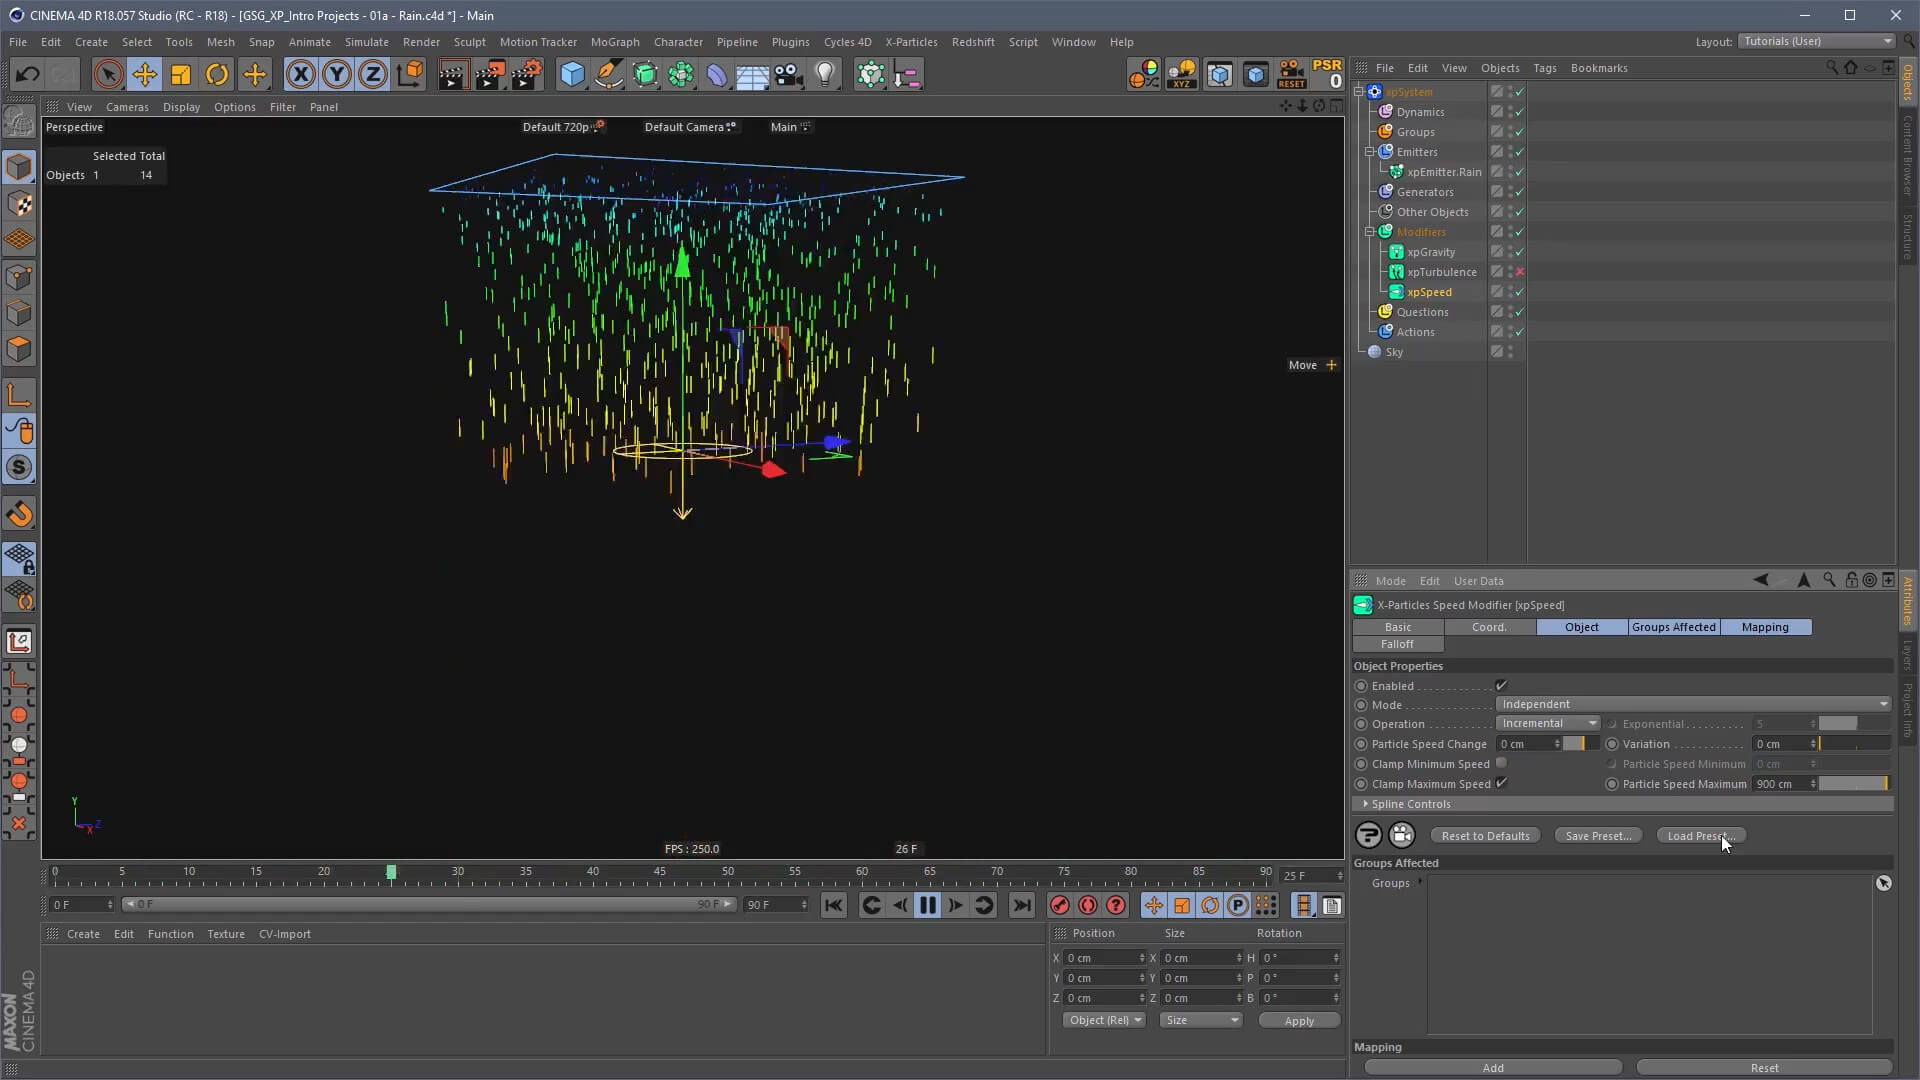Open the Operation Incremental dropdown
Image resolution: width=1920 pixels, height=1080 pixels.
(1548, 724)
